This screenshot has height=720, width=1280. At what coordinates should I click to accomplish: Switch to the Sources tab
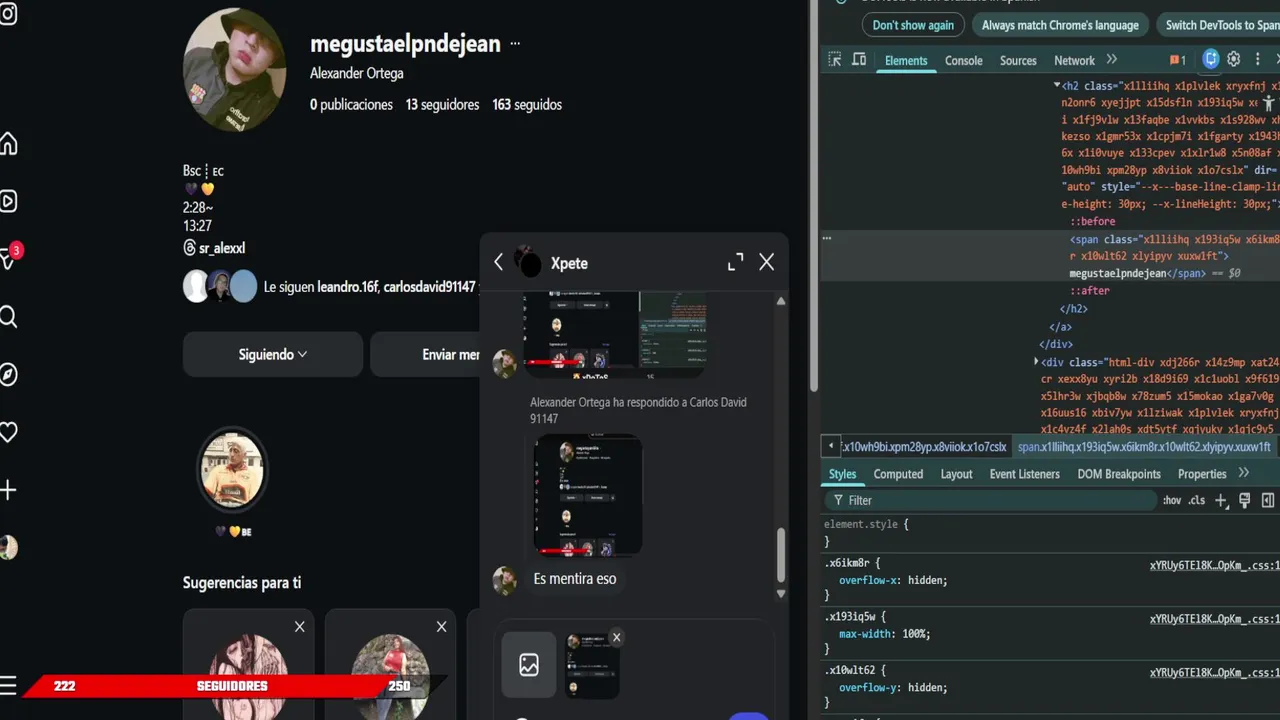tap(1018, 60)
